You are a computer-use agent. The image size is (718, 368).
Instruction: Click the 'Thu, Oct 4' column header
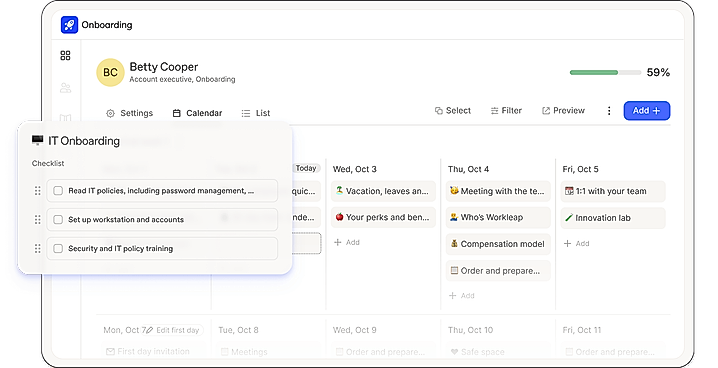pyautogui.click(x=468, y=169)
